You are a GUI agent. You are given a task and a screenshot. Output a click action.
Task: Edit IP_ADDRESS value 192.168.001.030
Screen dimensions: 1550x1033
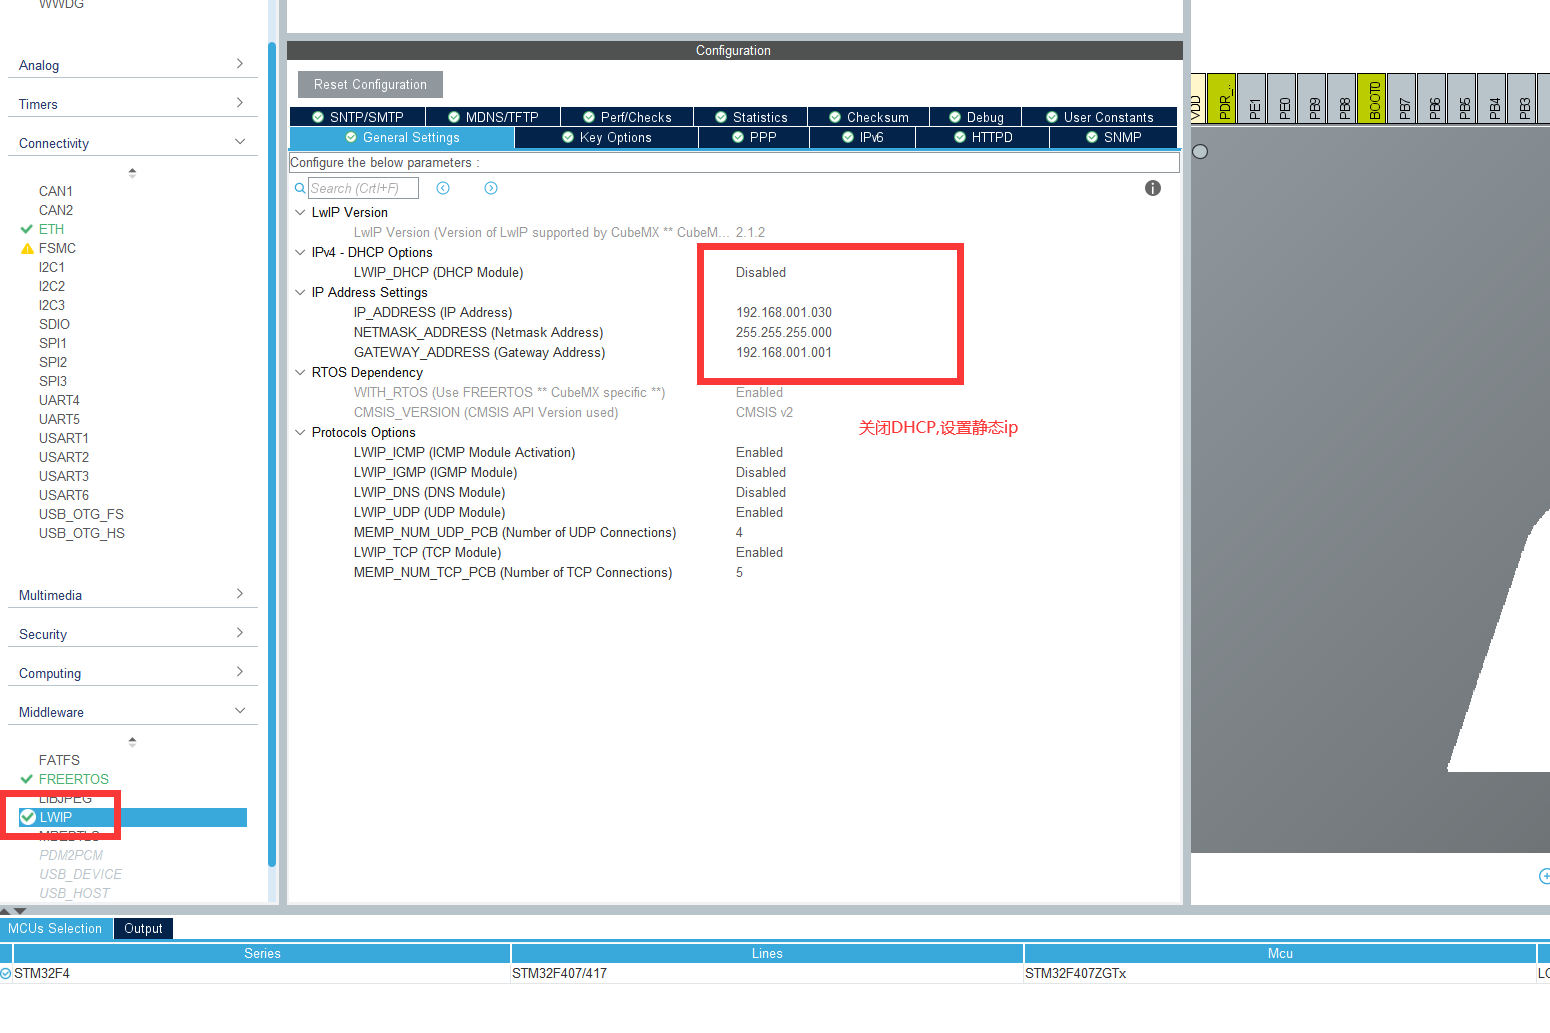[x=784, y=312]
